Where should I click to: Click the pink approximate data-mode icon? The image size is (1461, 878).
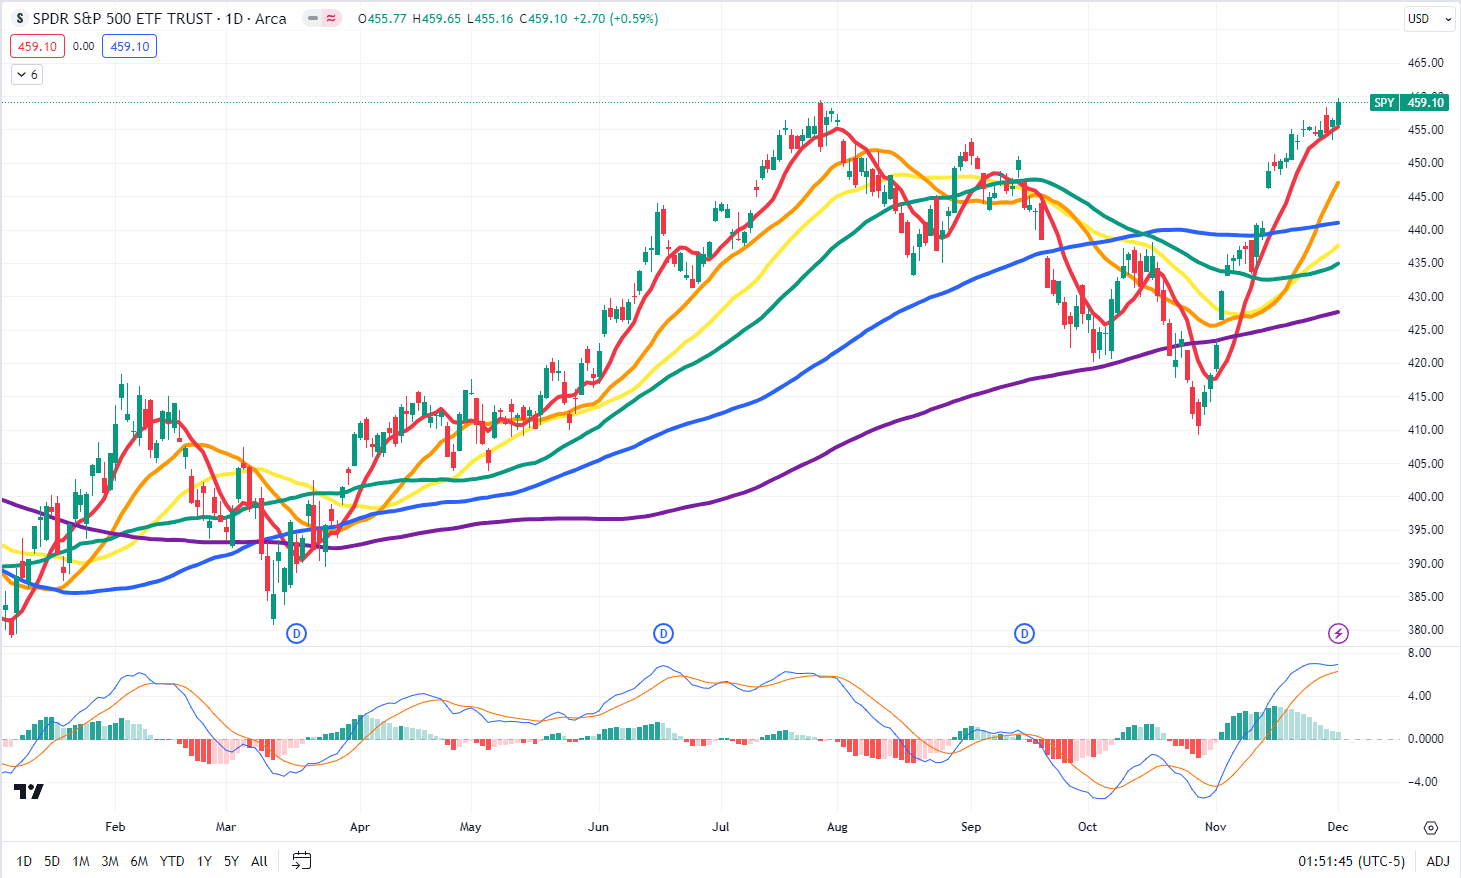pyautogui.click(x=331, y=19)
